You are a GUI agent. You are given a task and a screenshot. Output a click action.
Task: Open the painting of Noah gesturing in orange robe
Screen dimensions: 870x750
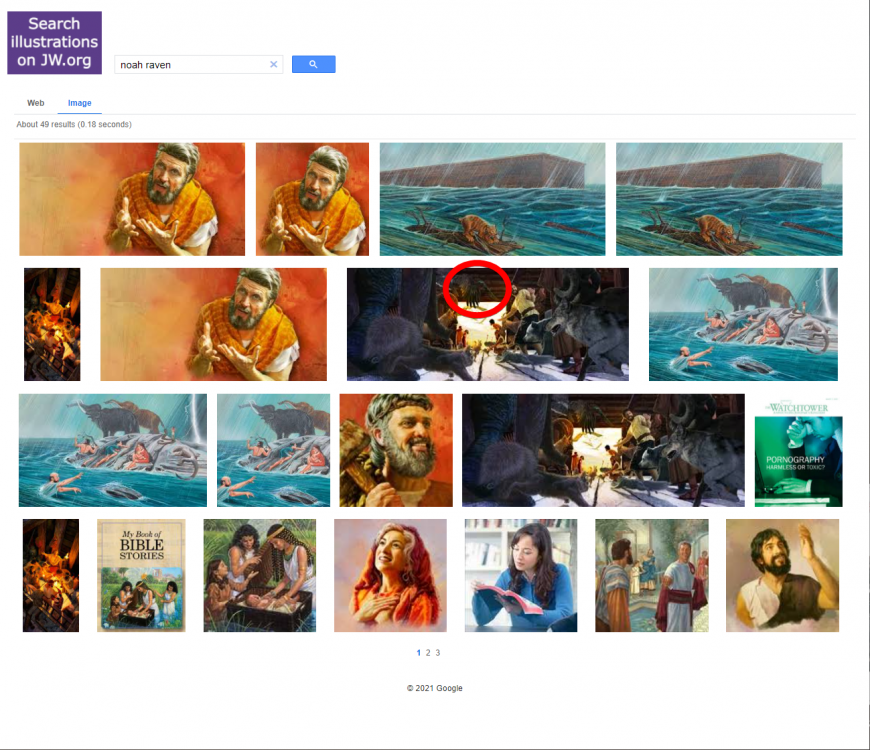tap(131, 199)
